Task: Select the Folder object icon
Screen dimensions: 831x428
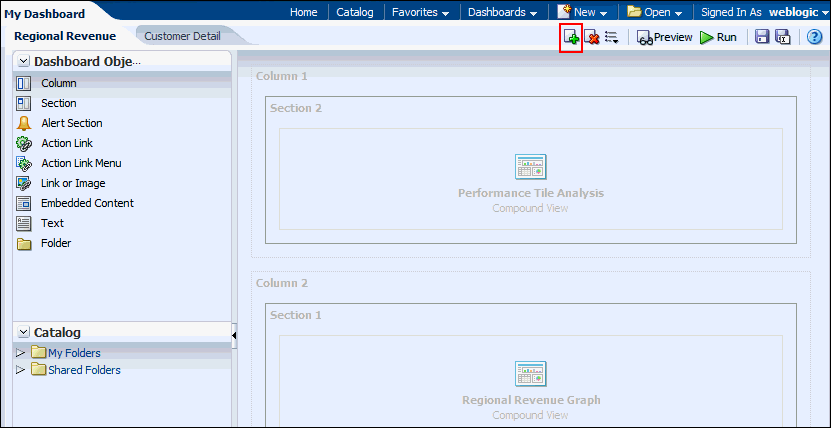Action: pyautogui.click(x=24, y=244)
